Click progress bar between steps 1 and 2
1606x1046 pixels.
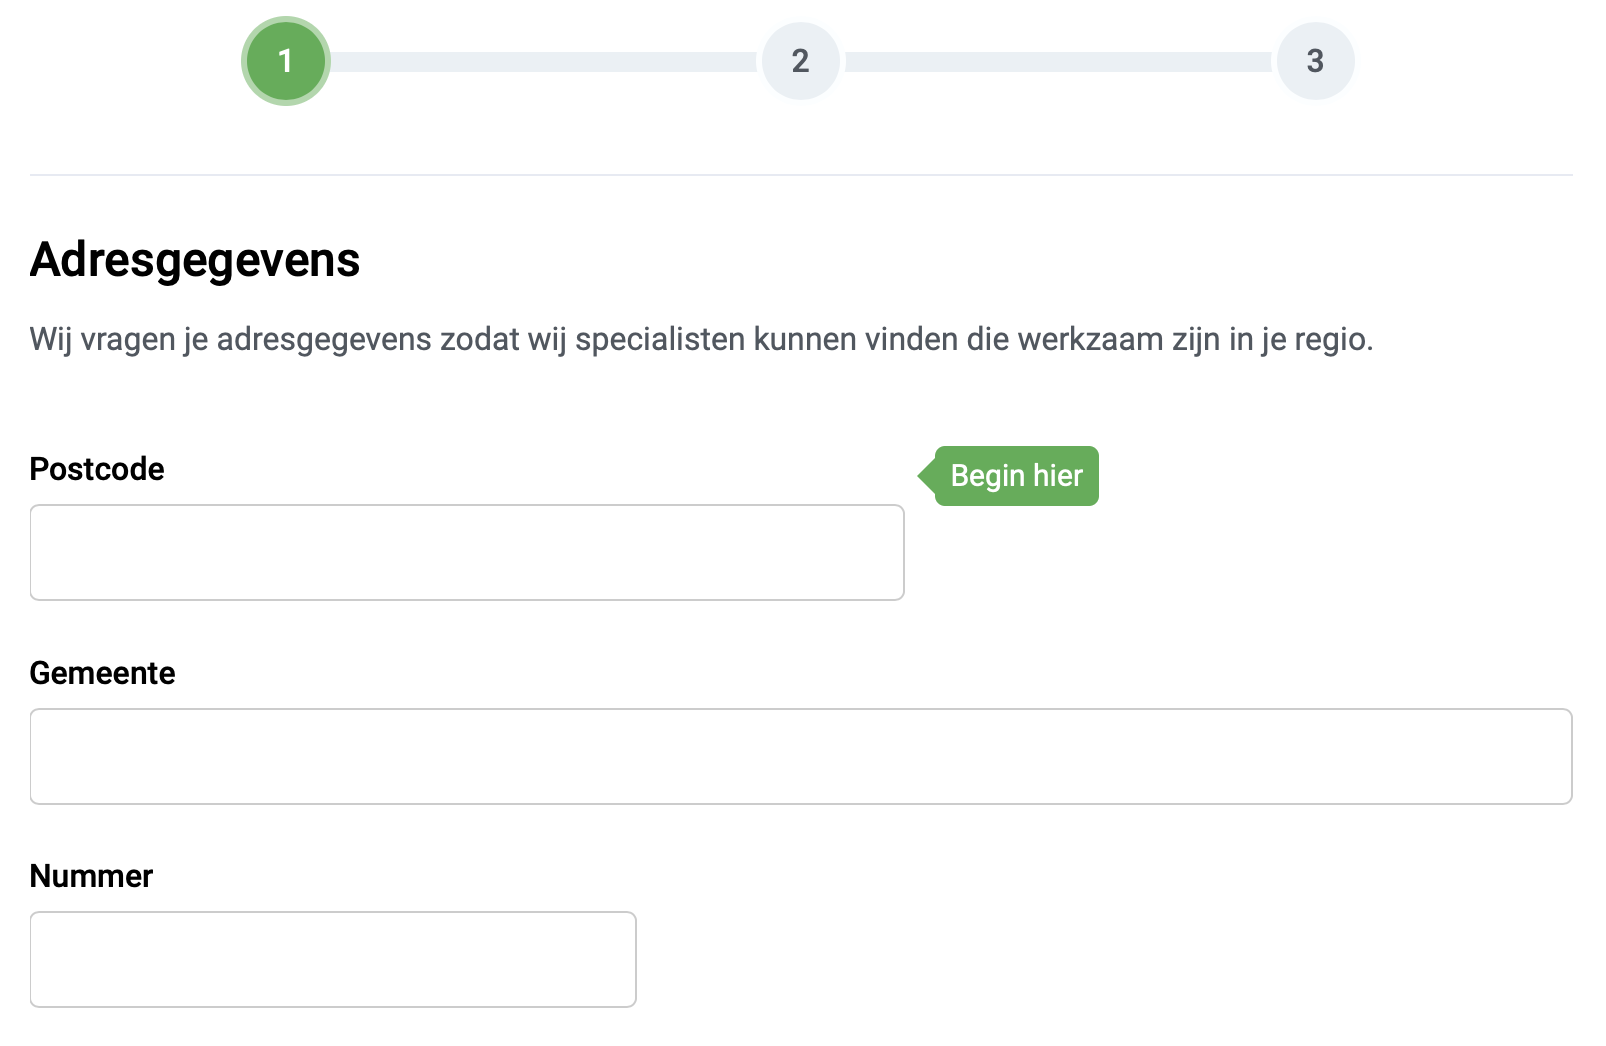point(543,62)
